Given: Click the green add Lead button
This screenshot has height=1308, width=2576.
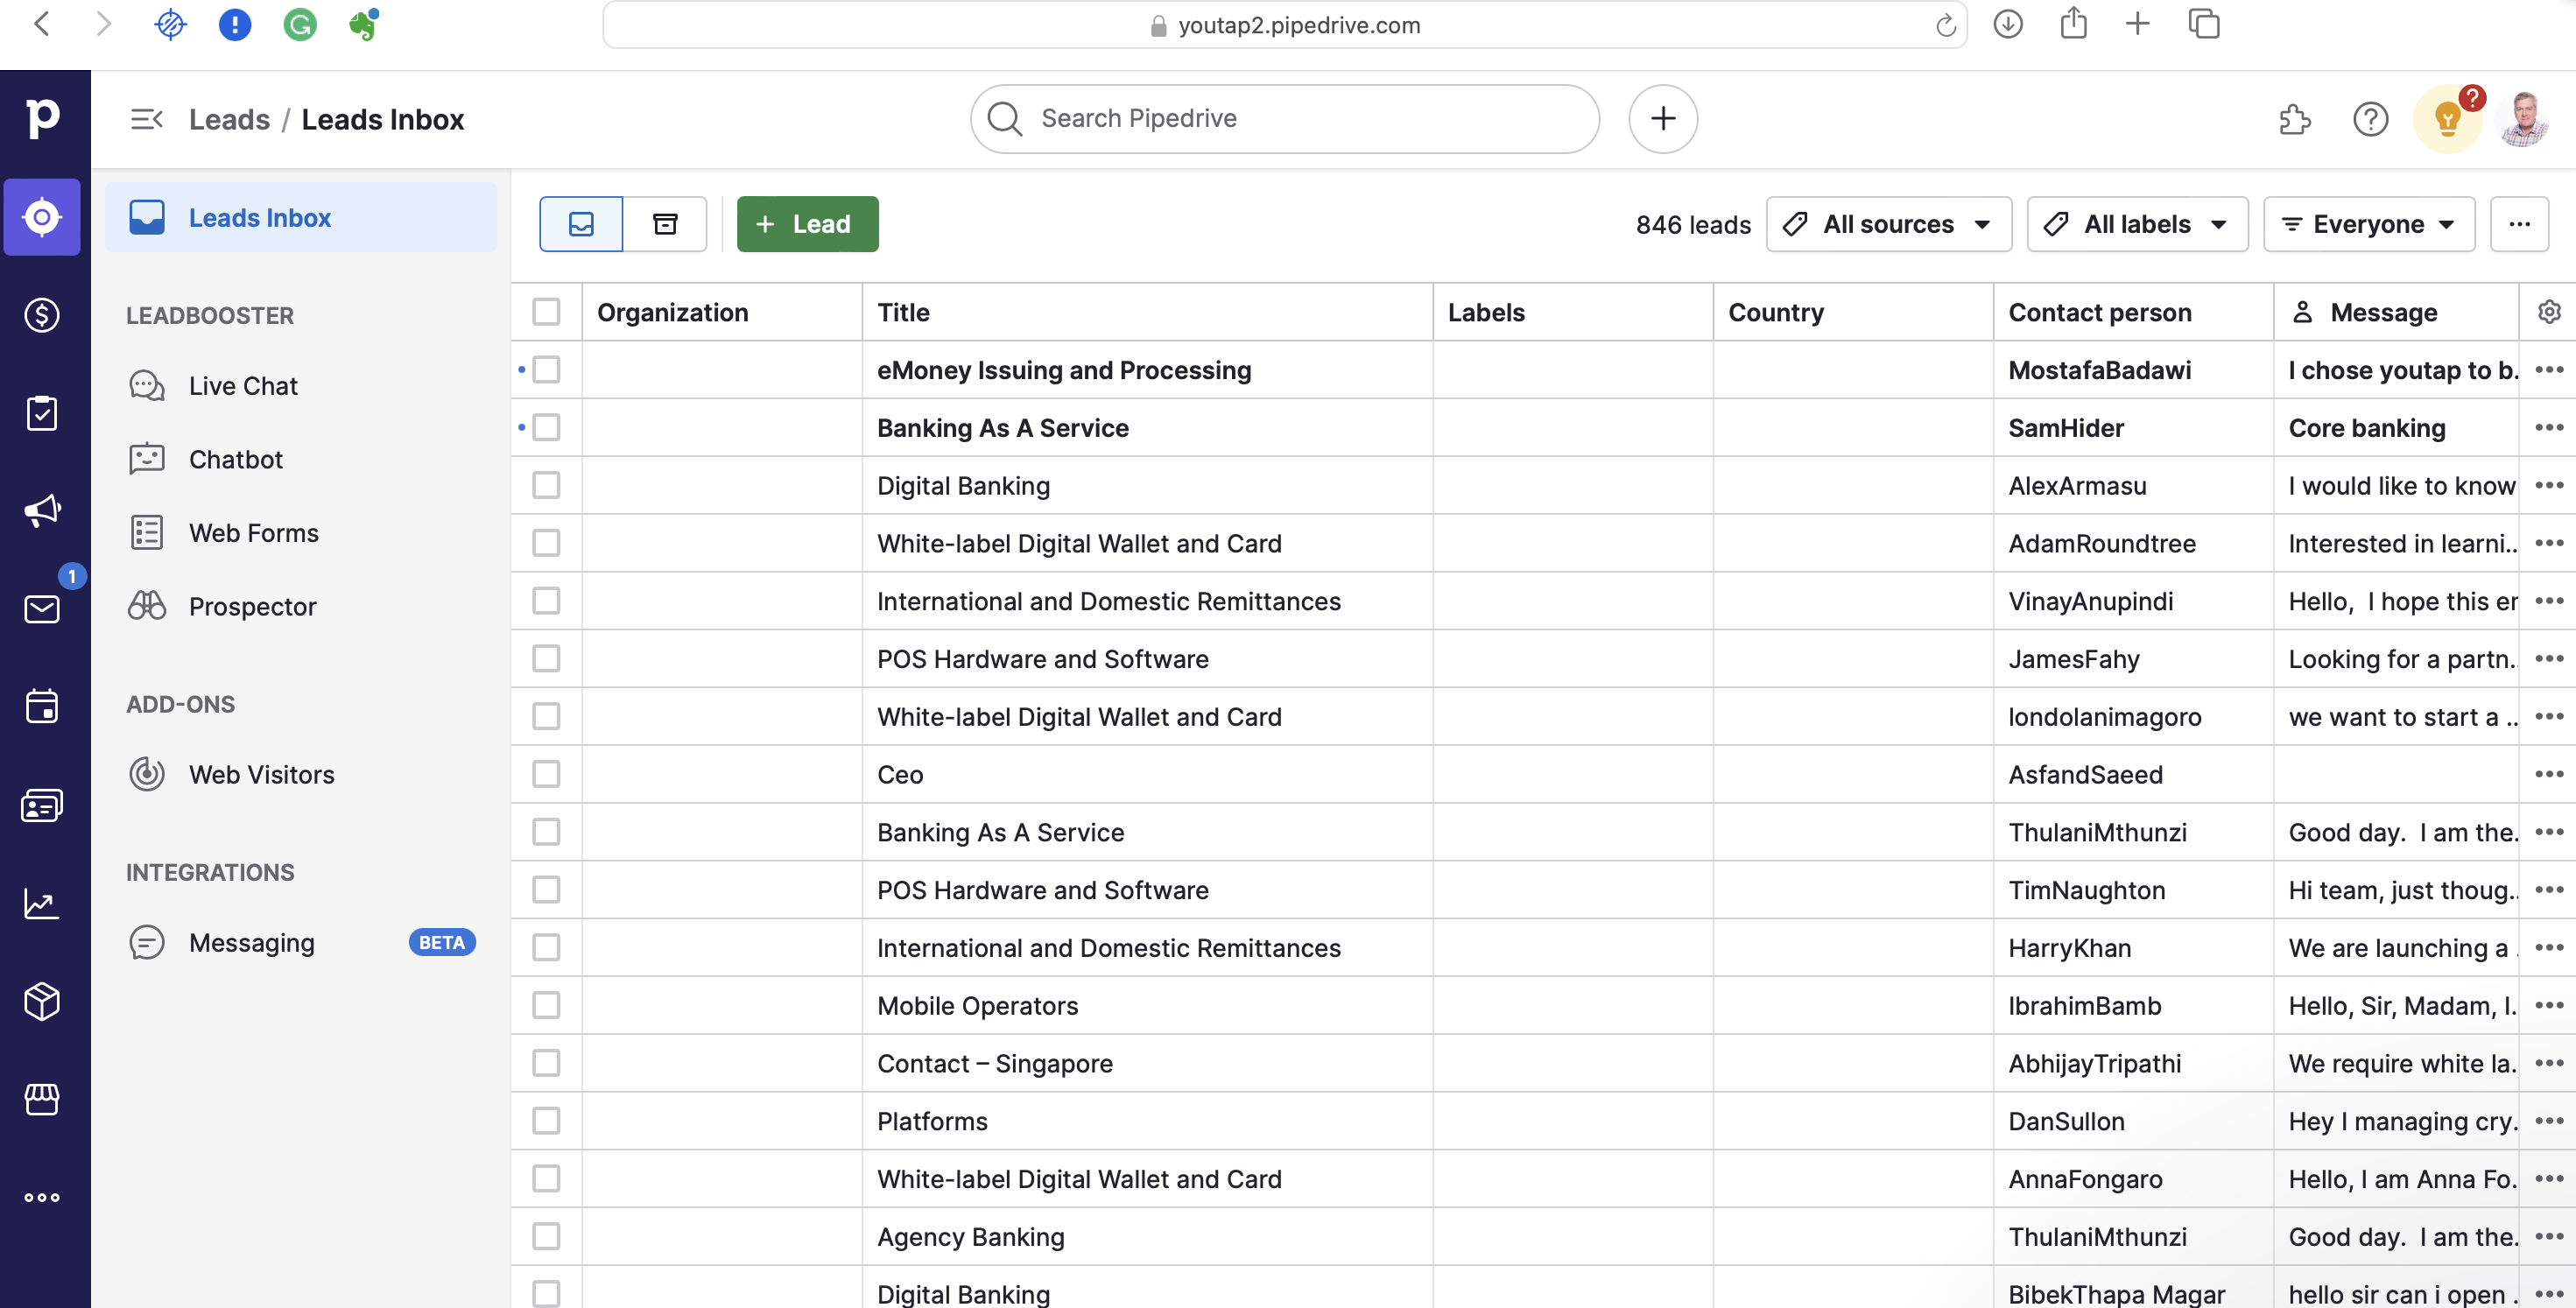Looking at the screenshot, I should 807,224.
